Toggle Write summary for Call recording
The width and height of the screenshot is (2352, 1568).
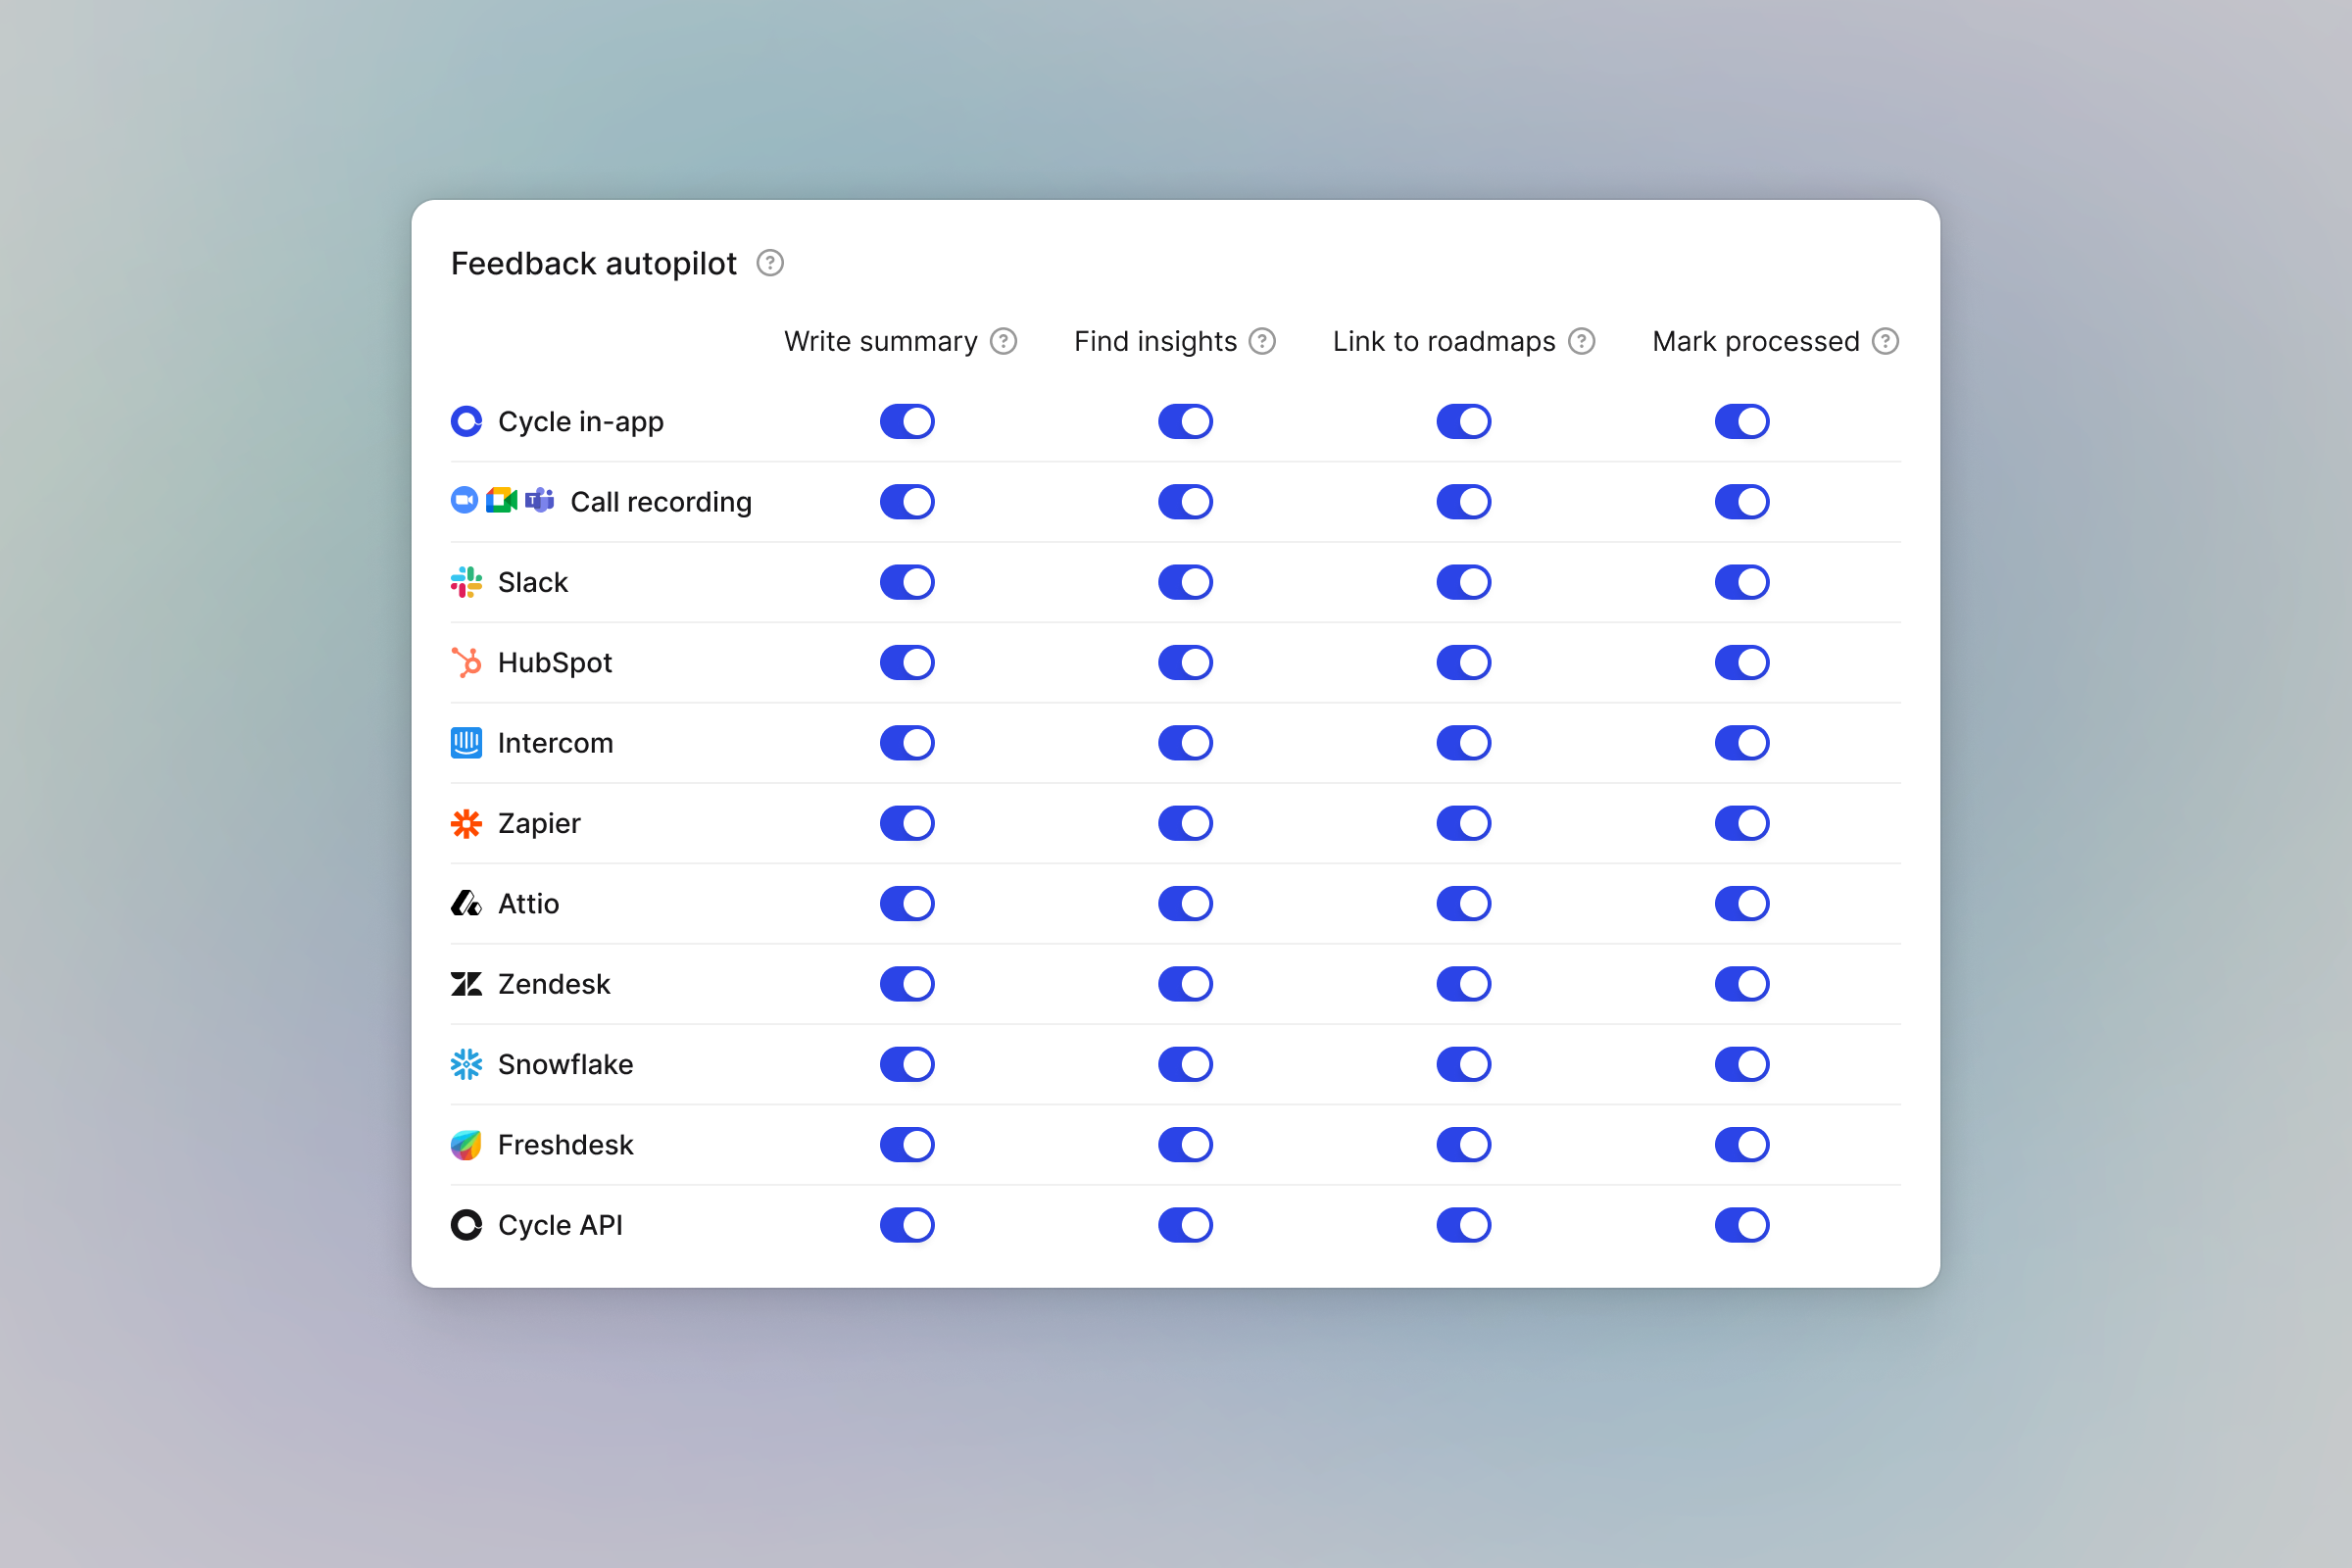[x=907, y=502]
